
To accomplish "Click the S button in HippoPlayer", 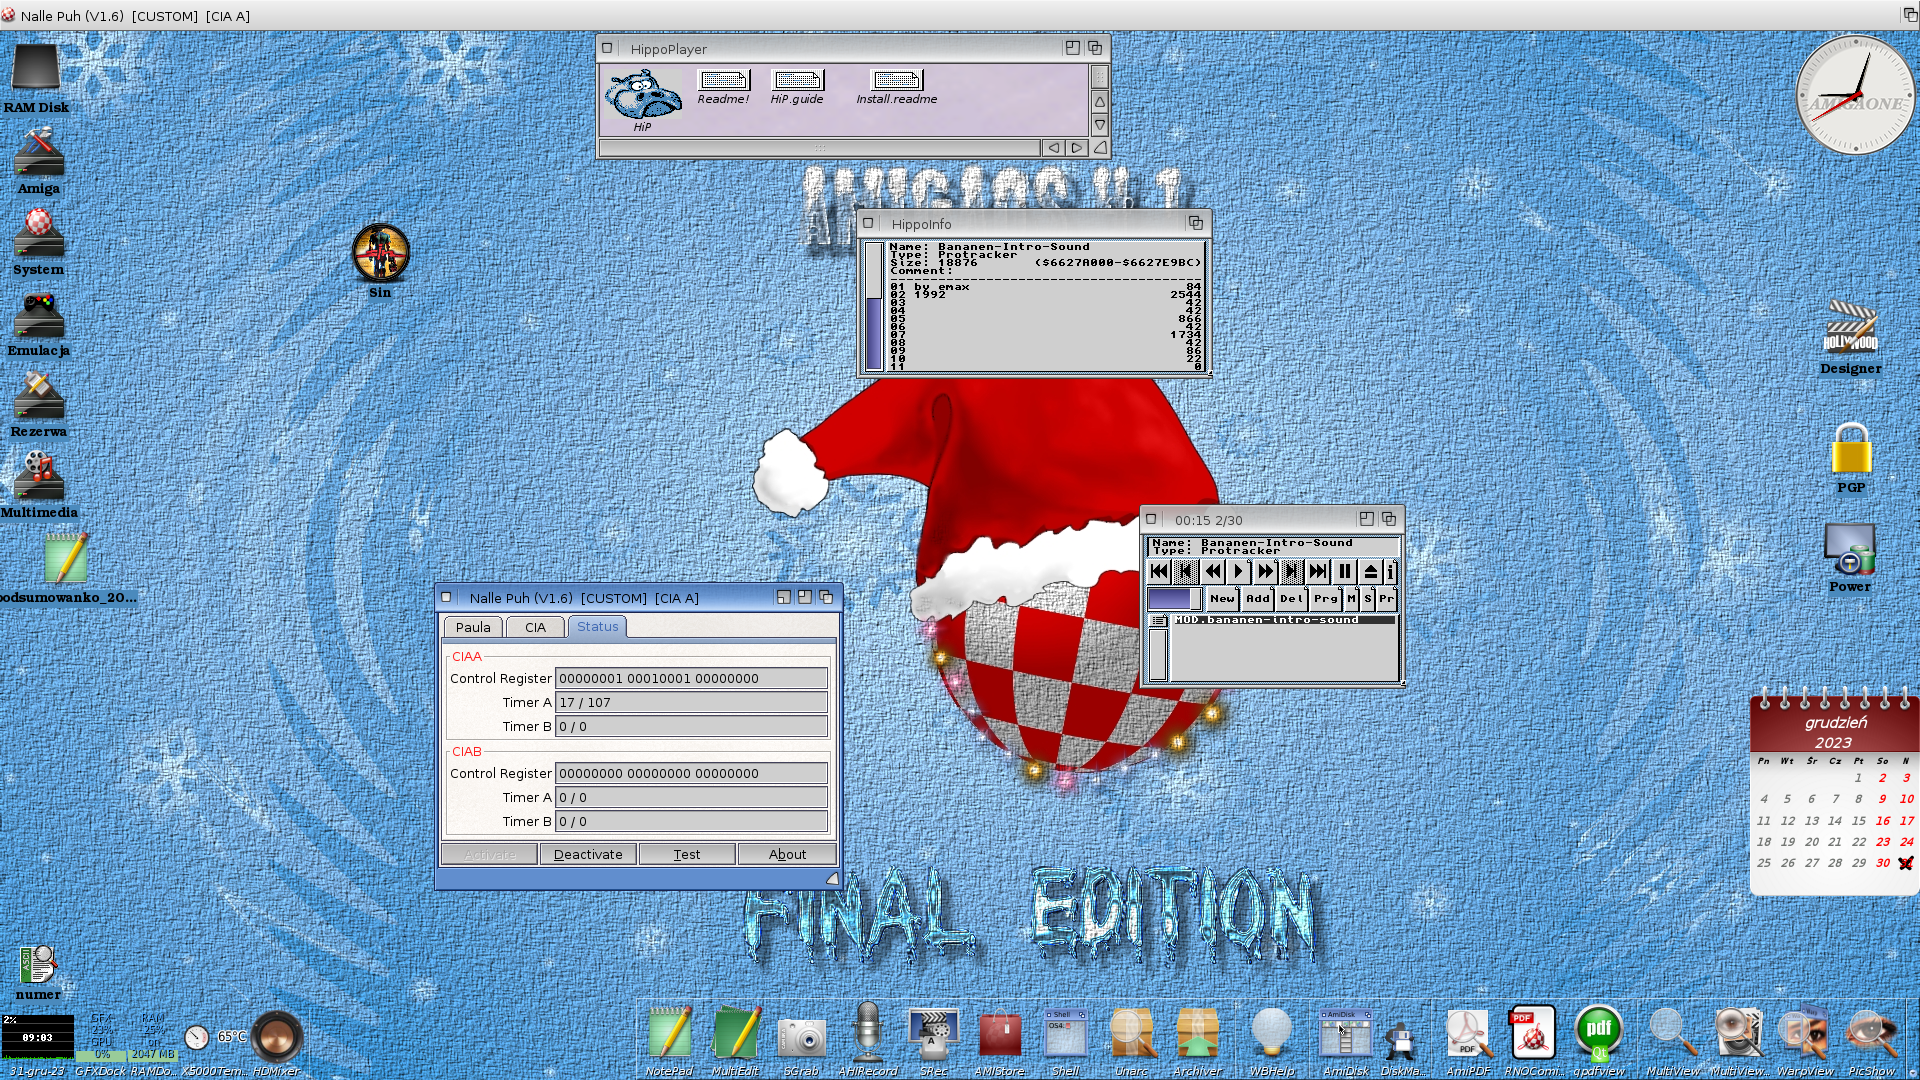I will [1368, 599].
